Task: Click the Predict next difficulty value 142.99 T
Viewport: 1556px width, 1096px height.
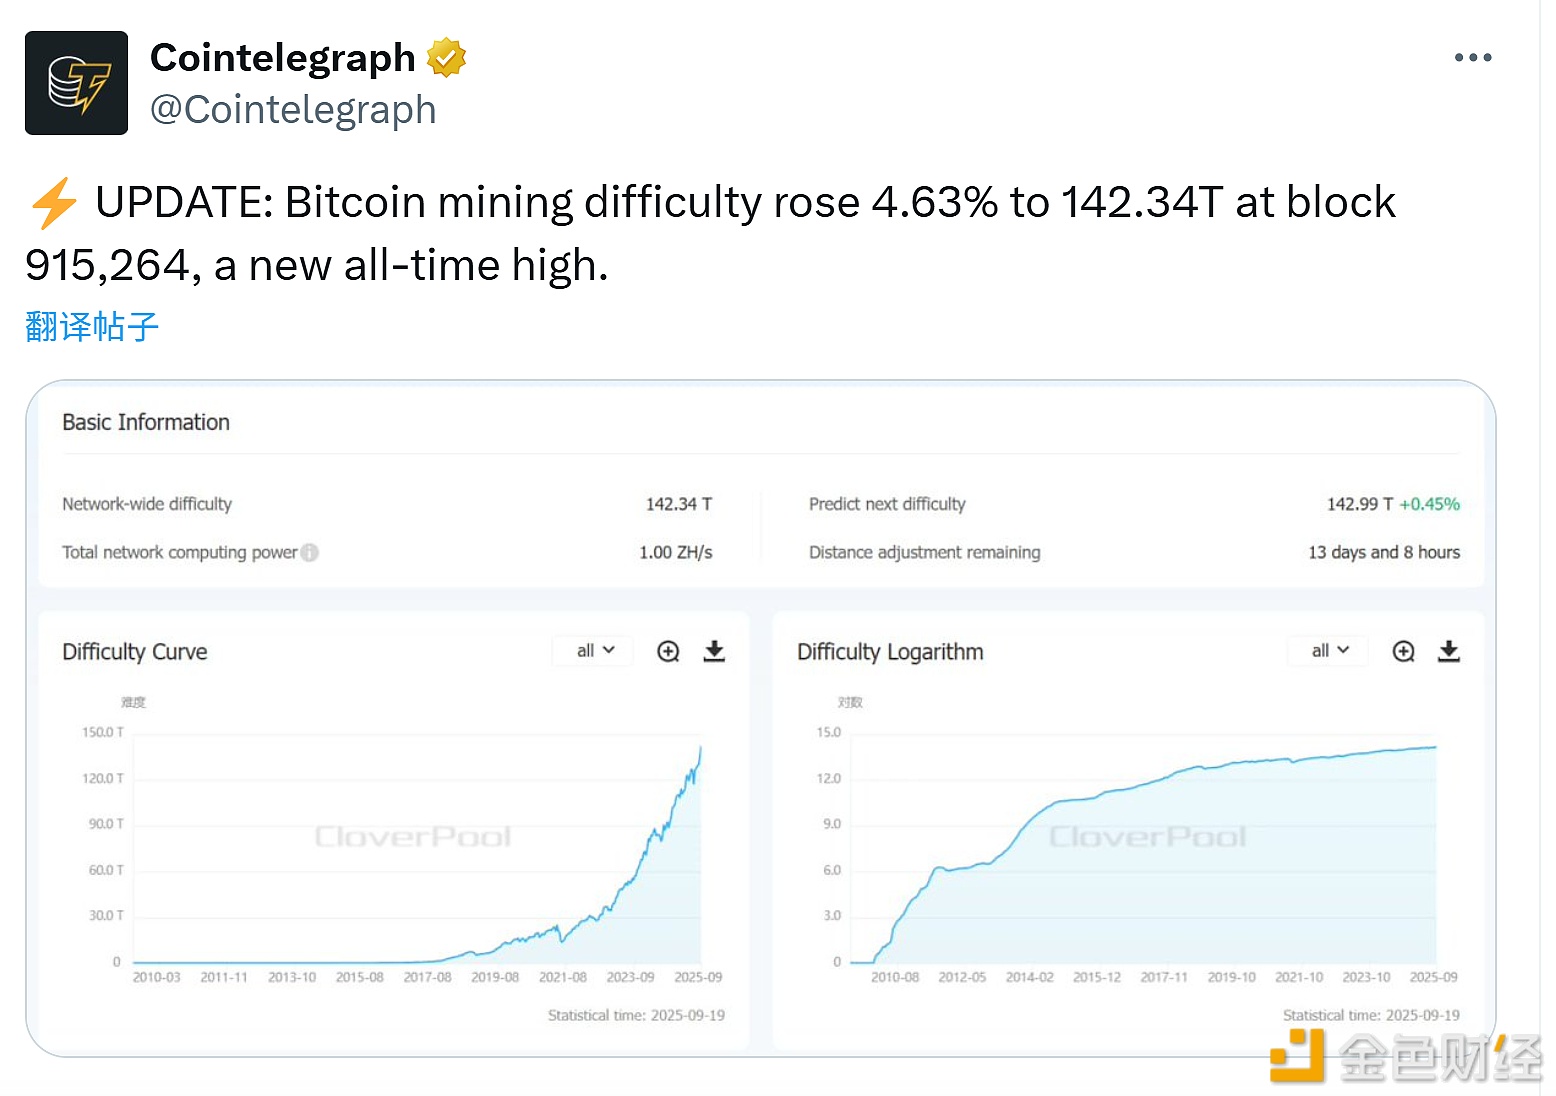Action: click(x=1359, y=504)
